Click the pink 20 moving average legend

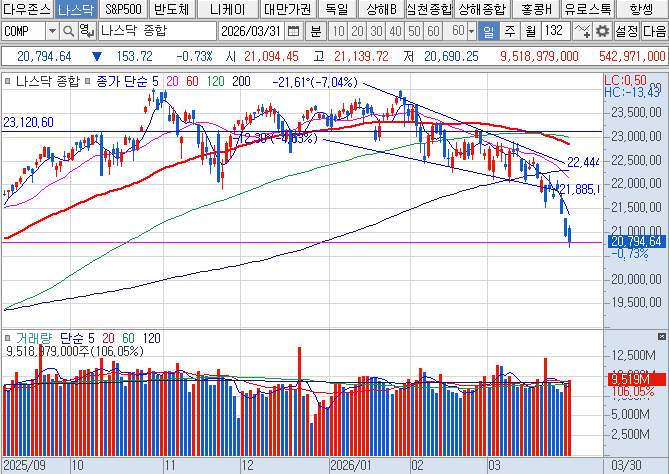tap(172, 81)
